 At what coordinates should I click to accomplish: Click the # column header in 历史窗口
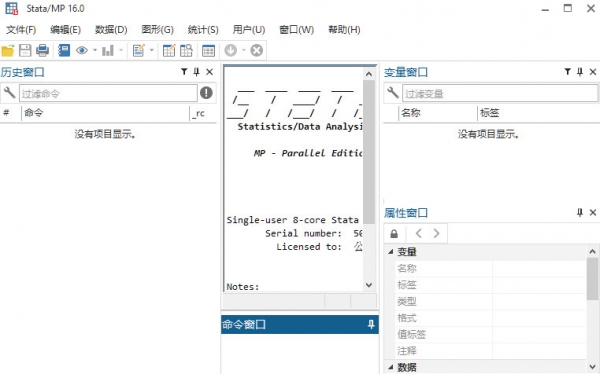[10, 113]
